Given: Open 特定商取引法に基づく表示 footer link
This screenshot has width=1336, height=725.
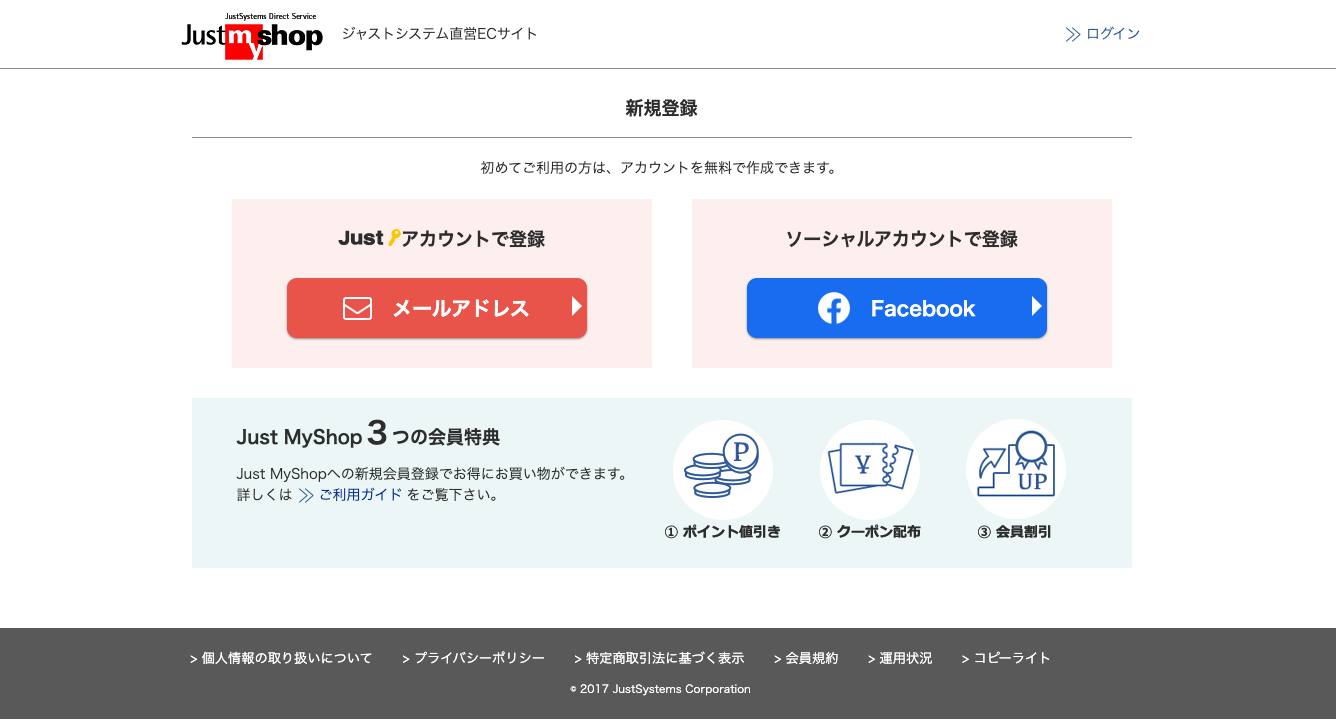Looking at the screenshot, I should [659, 658].
